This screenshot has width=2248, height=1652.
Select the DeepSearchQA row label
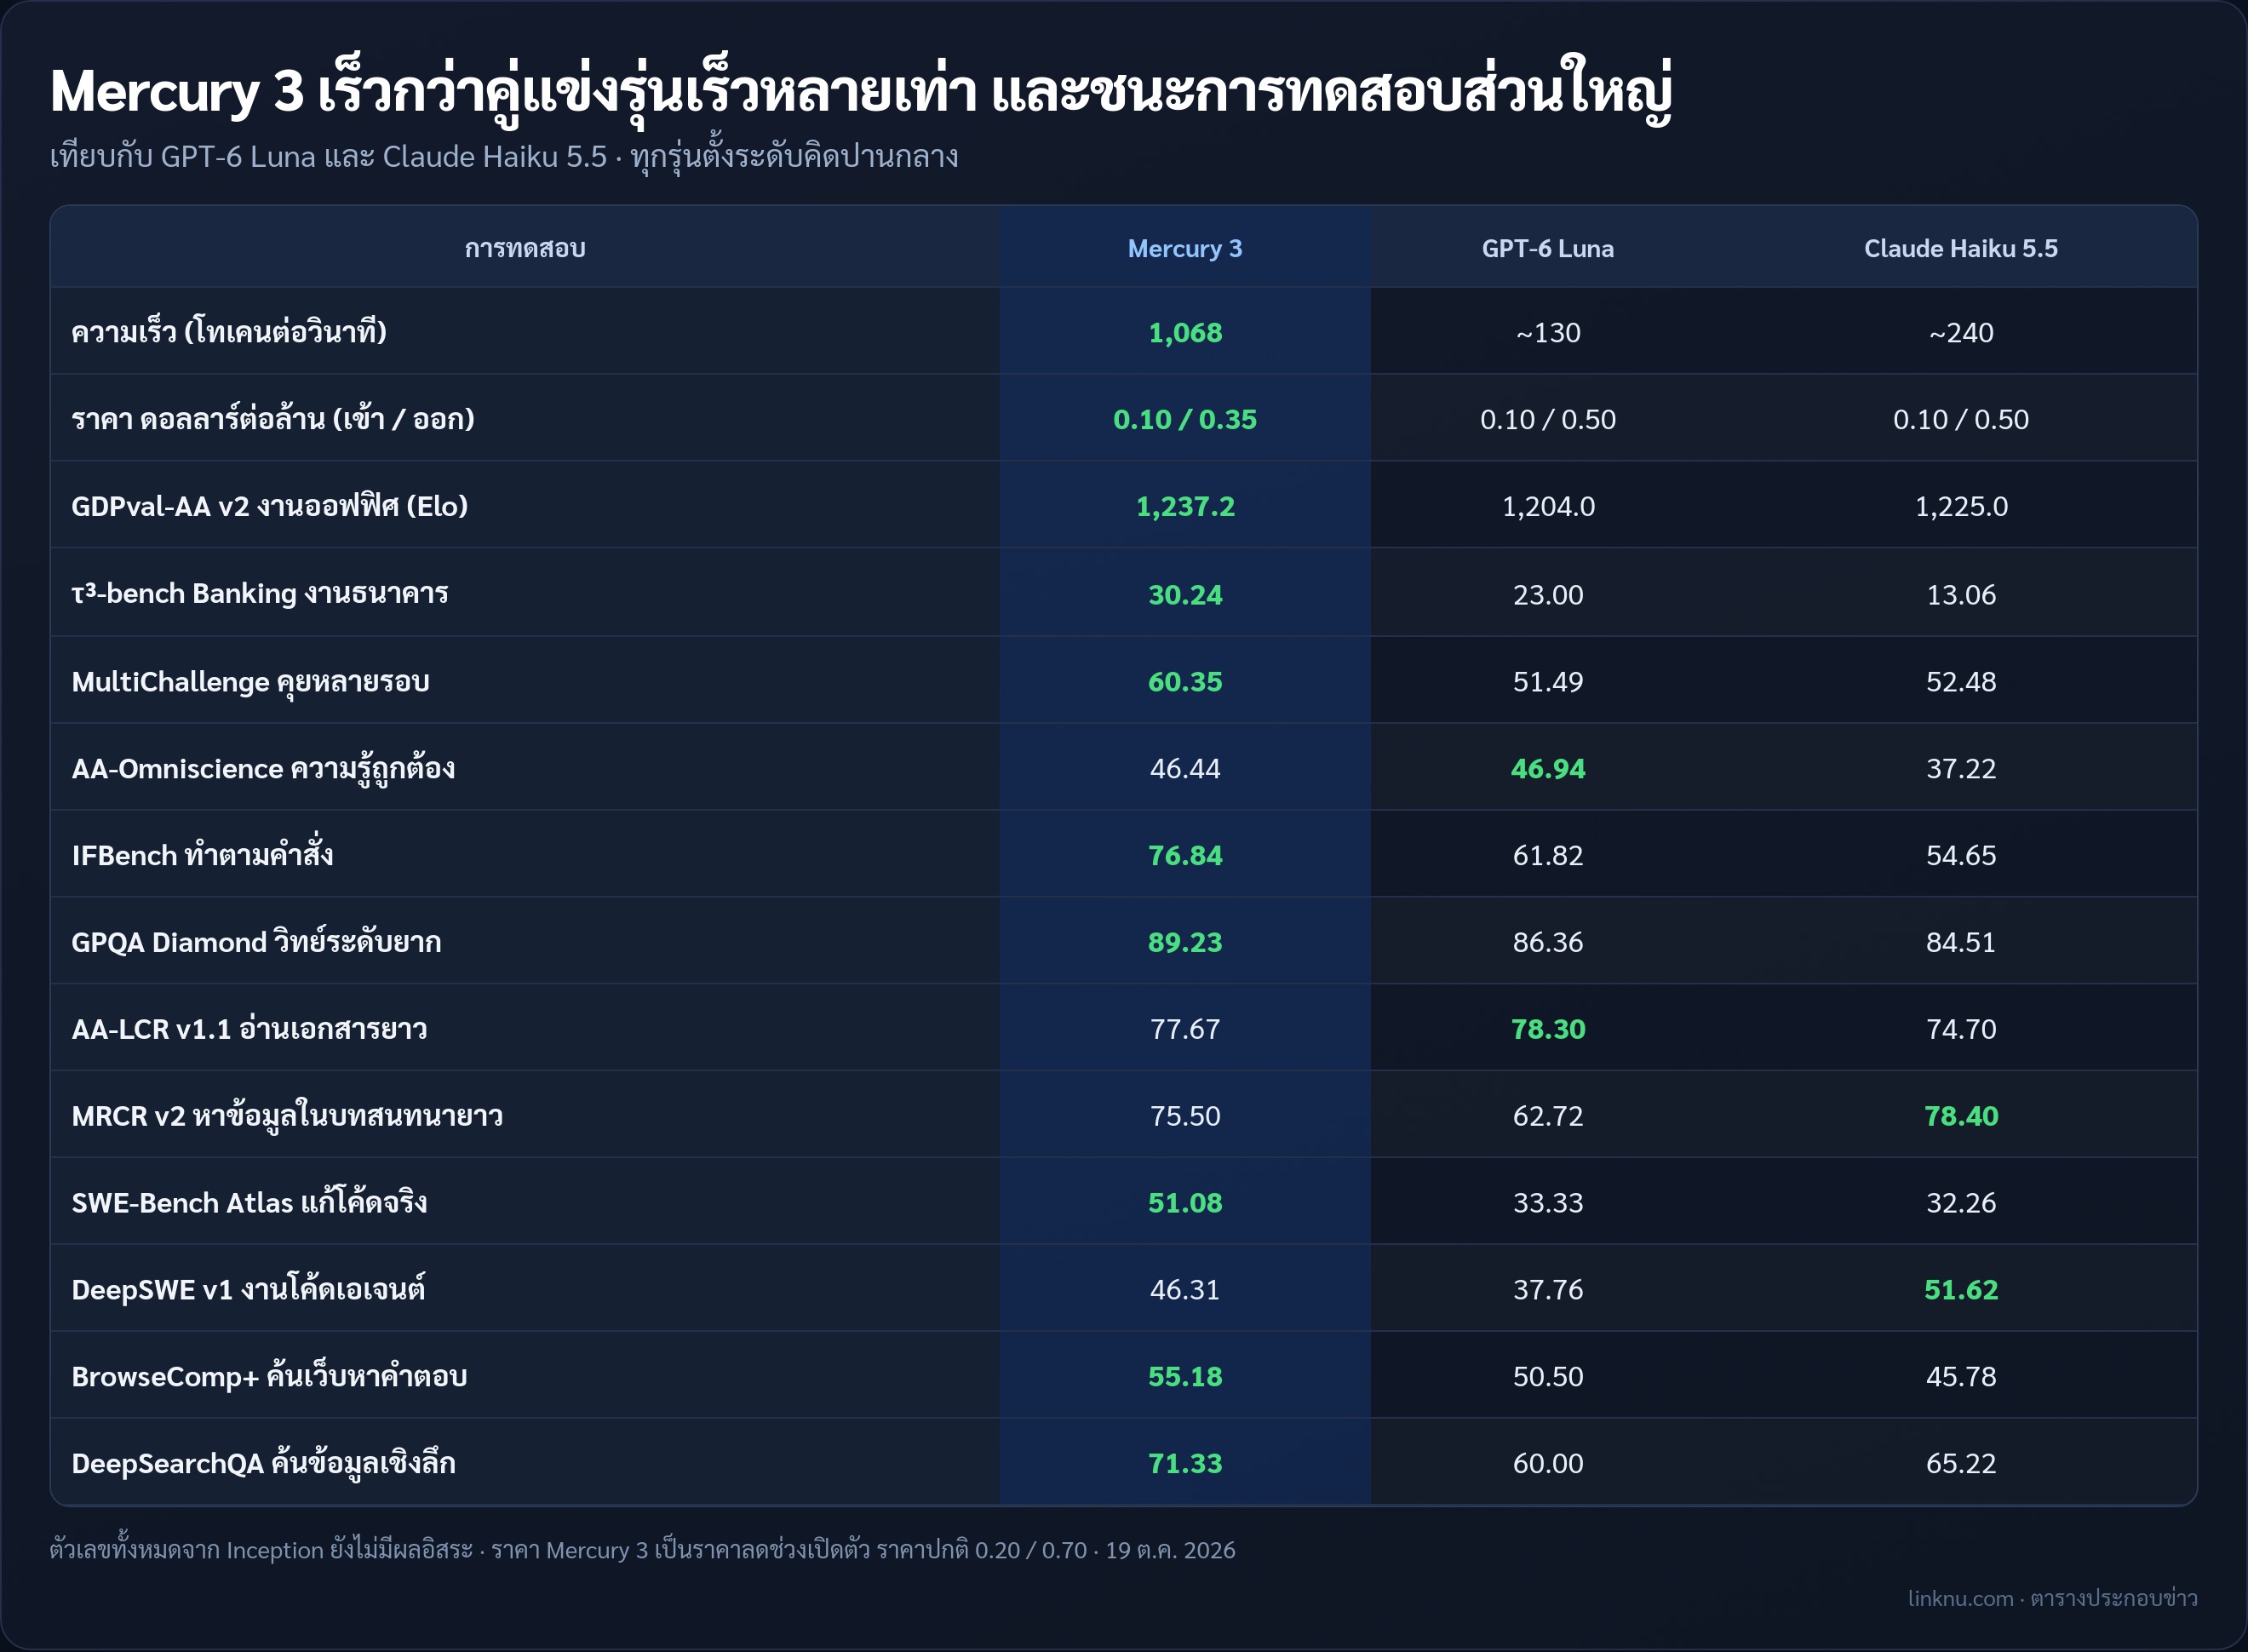tap(264, 1463)
